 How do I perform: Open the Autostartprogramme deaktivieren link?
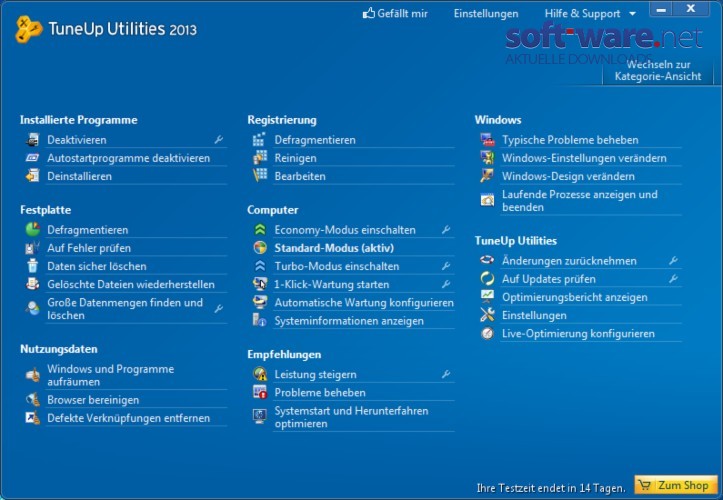(x=129, y=158)
